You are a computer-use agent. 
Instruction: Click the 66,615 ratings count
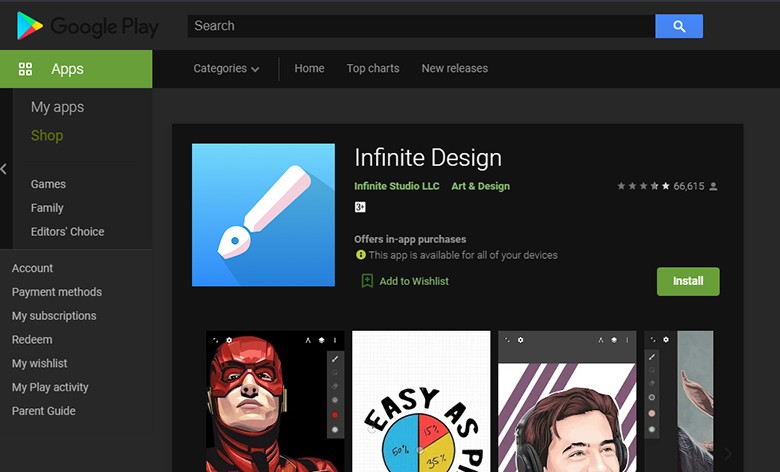(x=689, y=186)
